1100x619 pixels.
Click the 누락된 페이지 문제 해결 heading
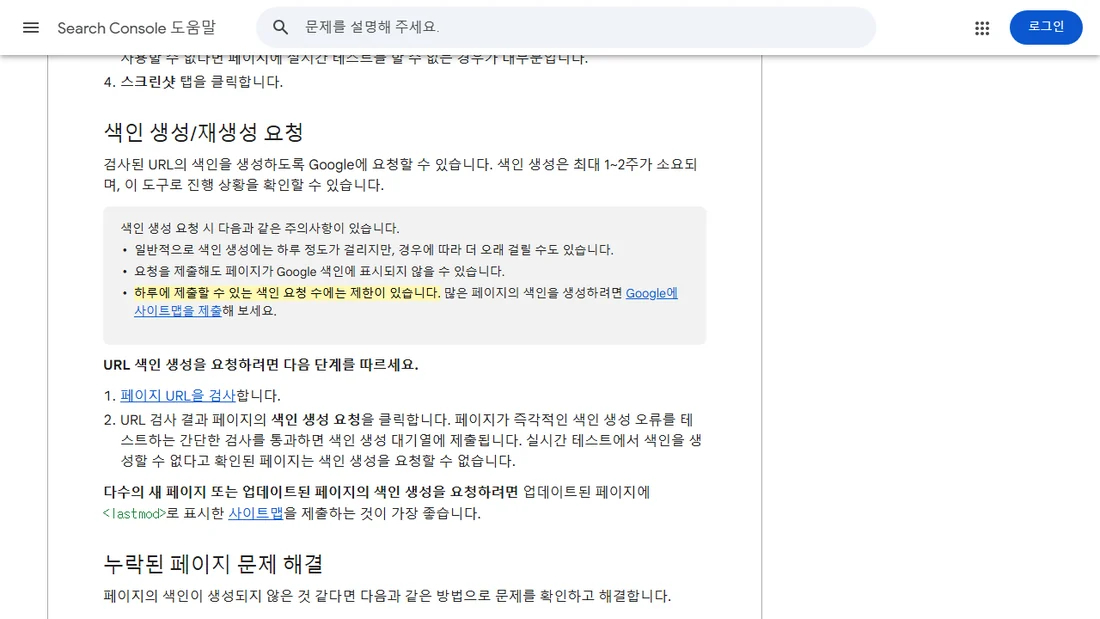(213, 564)
